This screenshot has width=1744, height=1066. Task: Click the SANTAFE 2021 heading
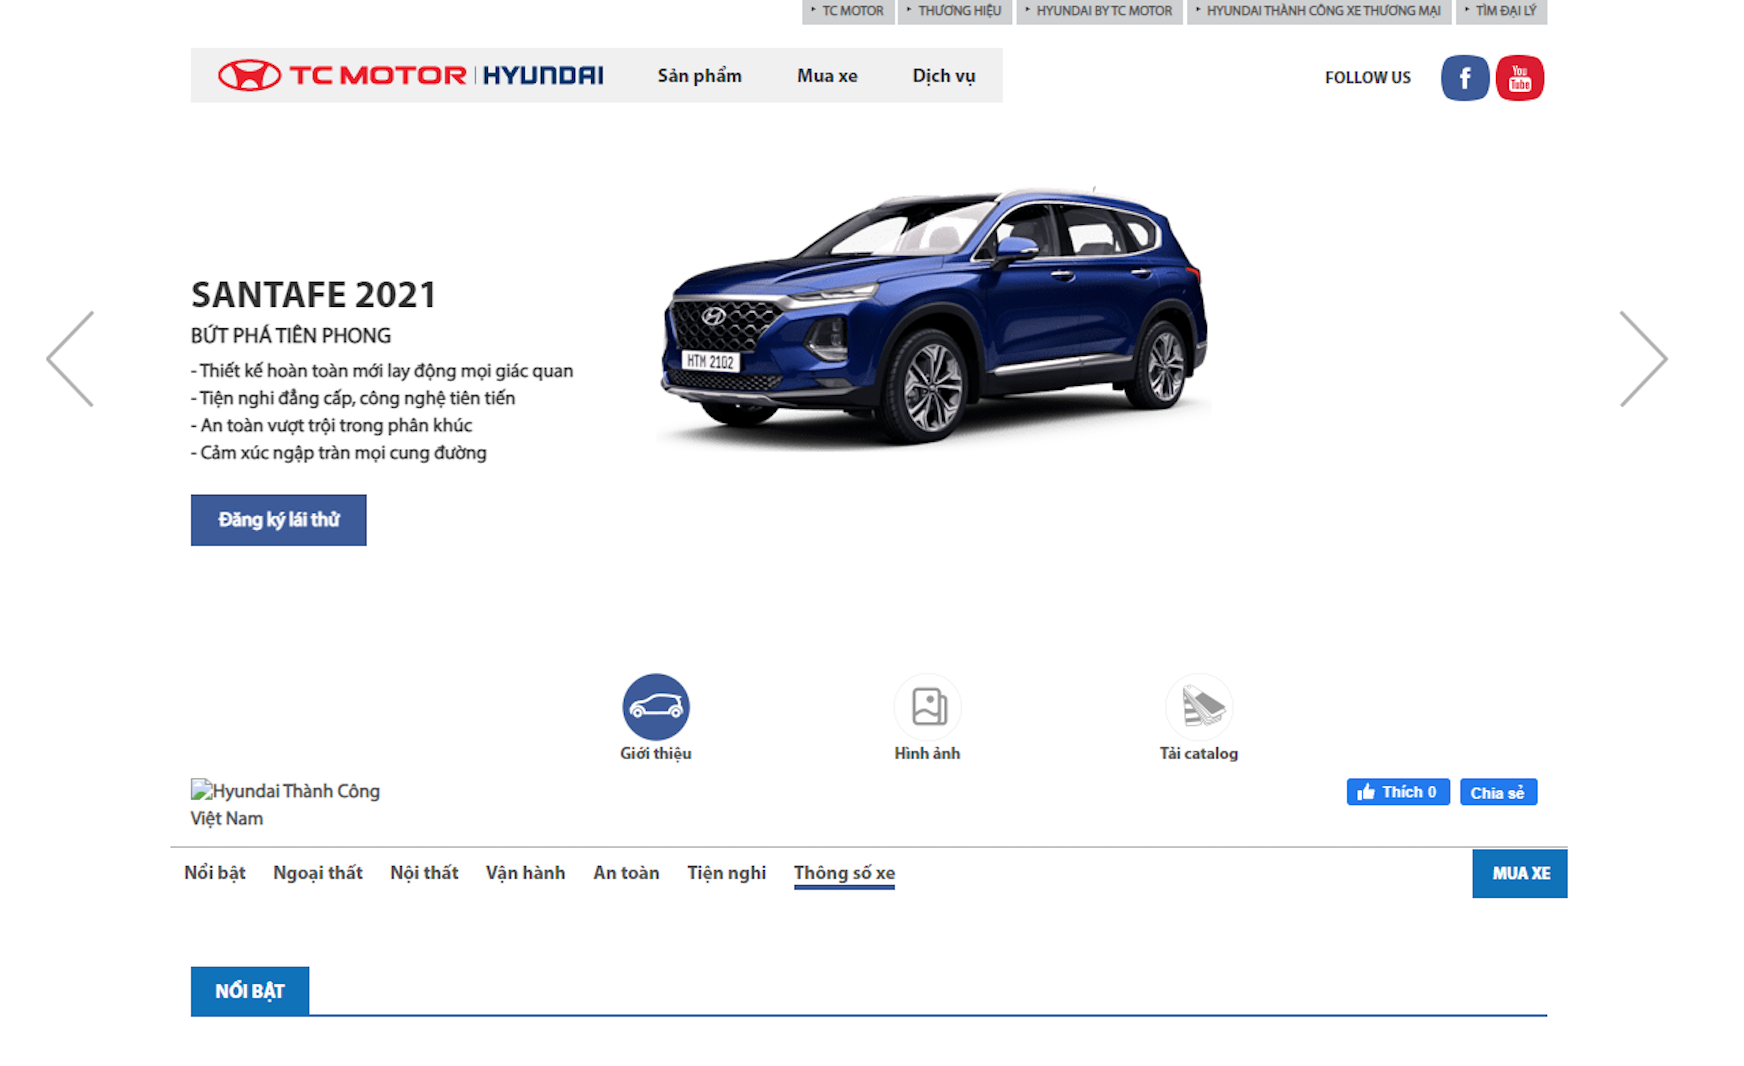pyautogui.click(x=314, y=295)
